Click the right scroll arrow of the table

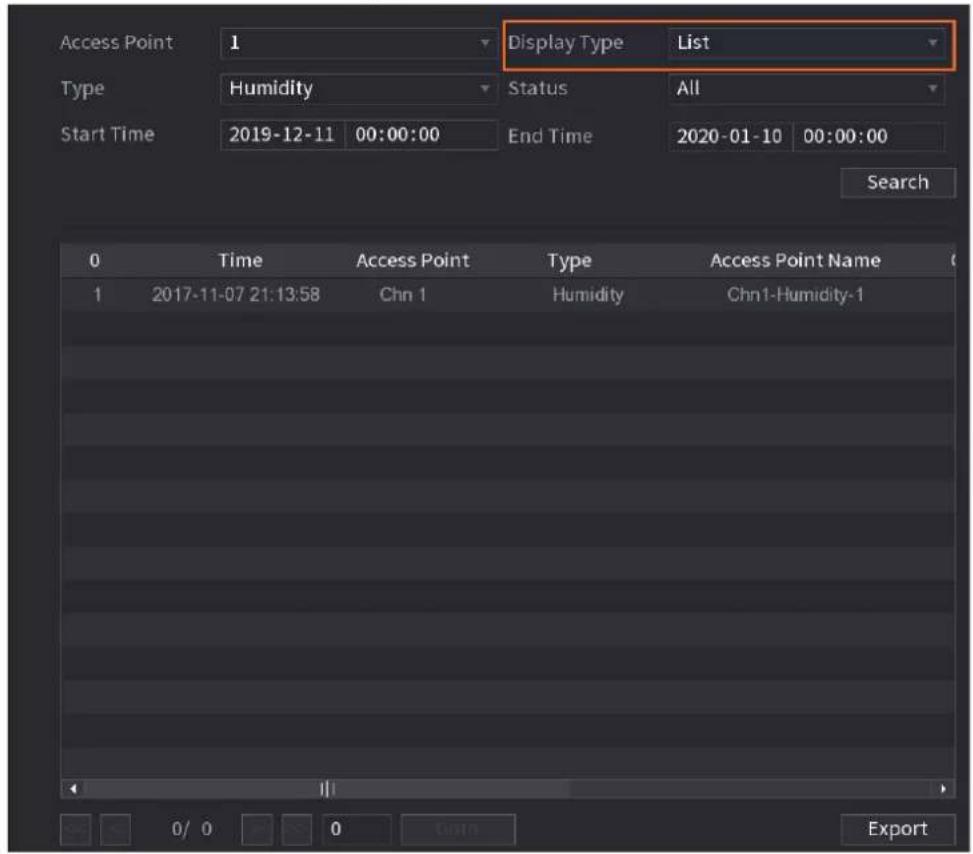[x=943, y=789]
